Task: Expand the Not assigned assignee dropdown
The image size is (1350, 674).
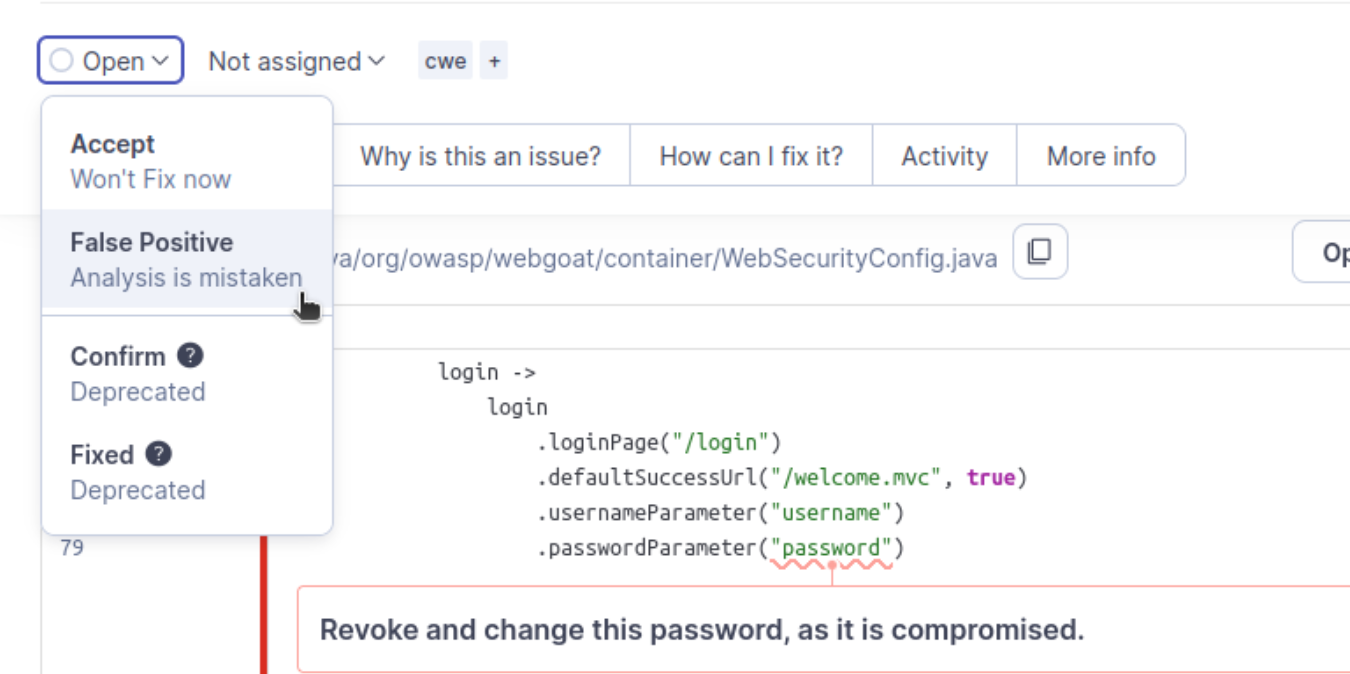Action: point(296,61)
